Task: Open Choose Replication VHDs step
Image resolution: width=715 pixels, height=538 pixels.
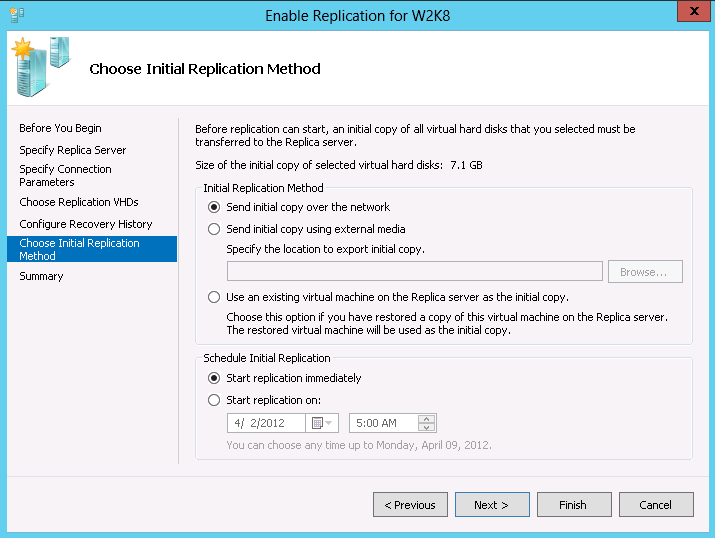Action: pos(79,202)
